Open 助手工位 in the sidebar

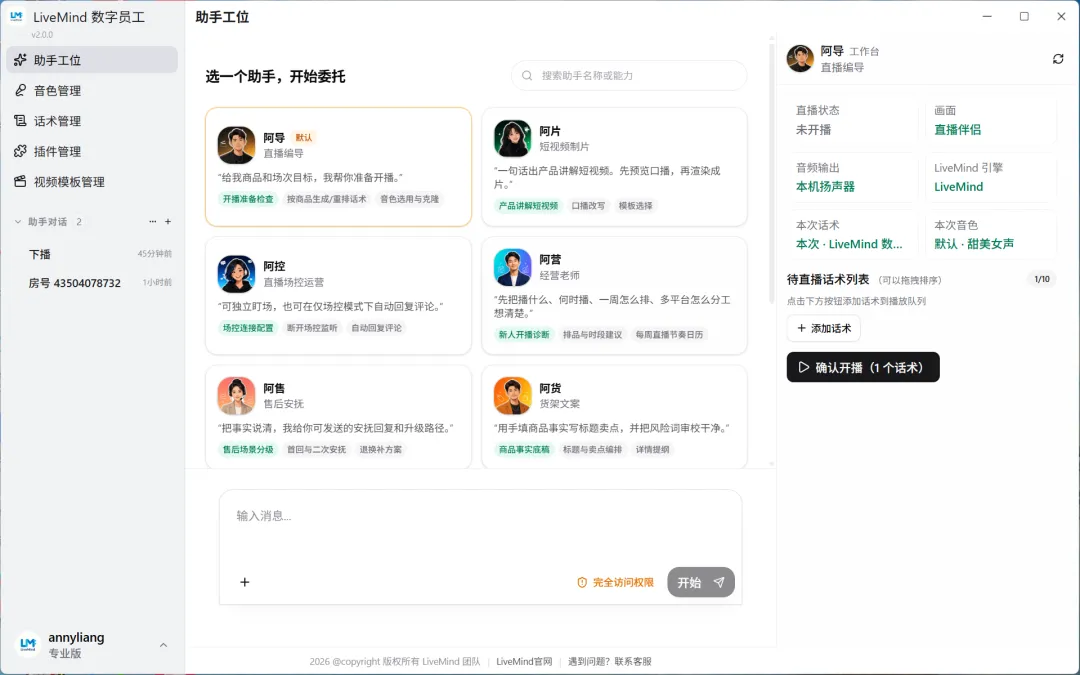(x=92, y=60)
